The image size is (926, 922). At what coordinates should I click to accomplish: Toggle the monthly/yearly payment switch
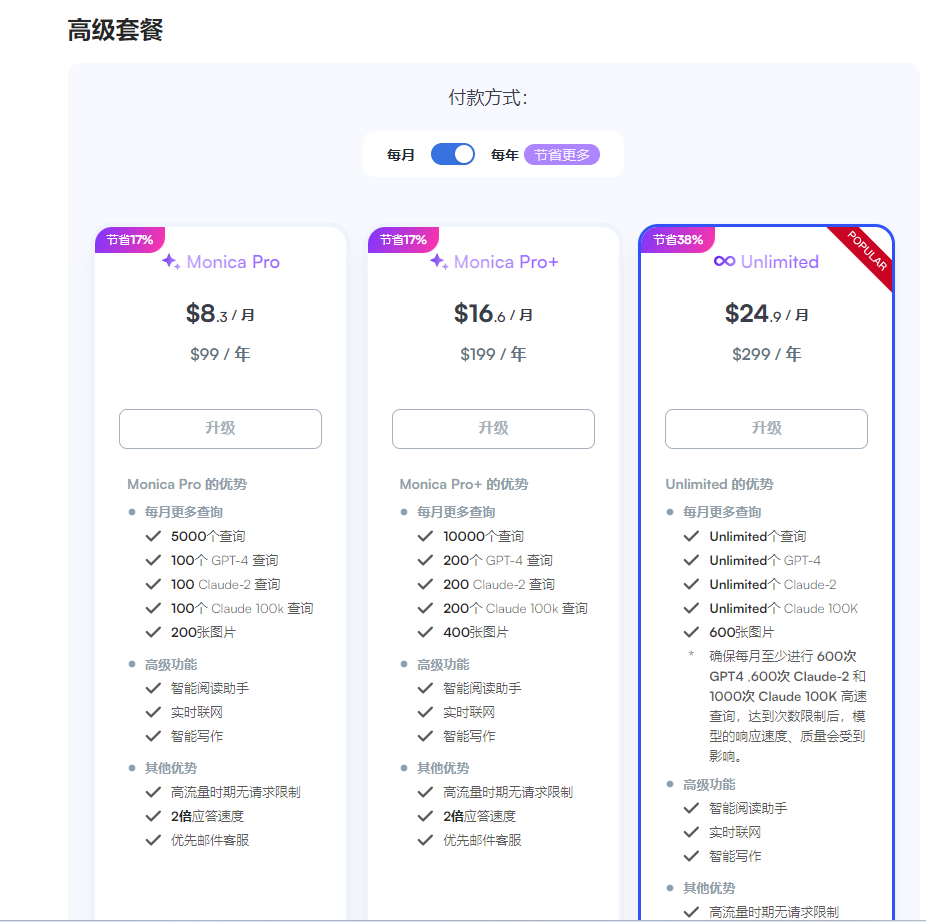tap(452, 155)
